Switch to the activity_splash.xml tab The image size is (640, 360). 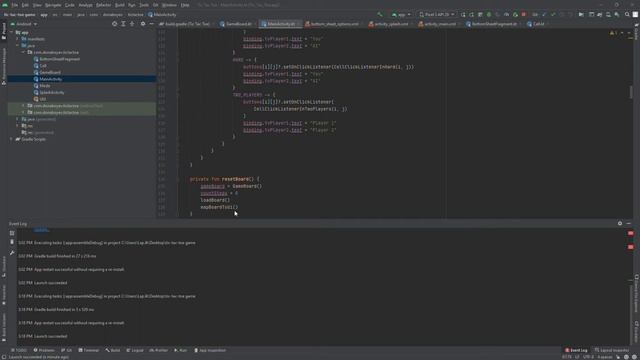click(388, 24)
